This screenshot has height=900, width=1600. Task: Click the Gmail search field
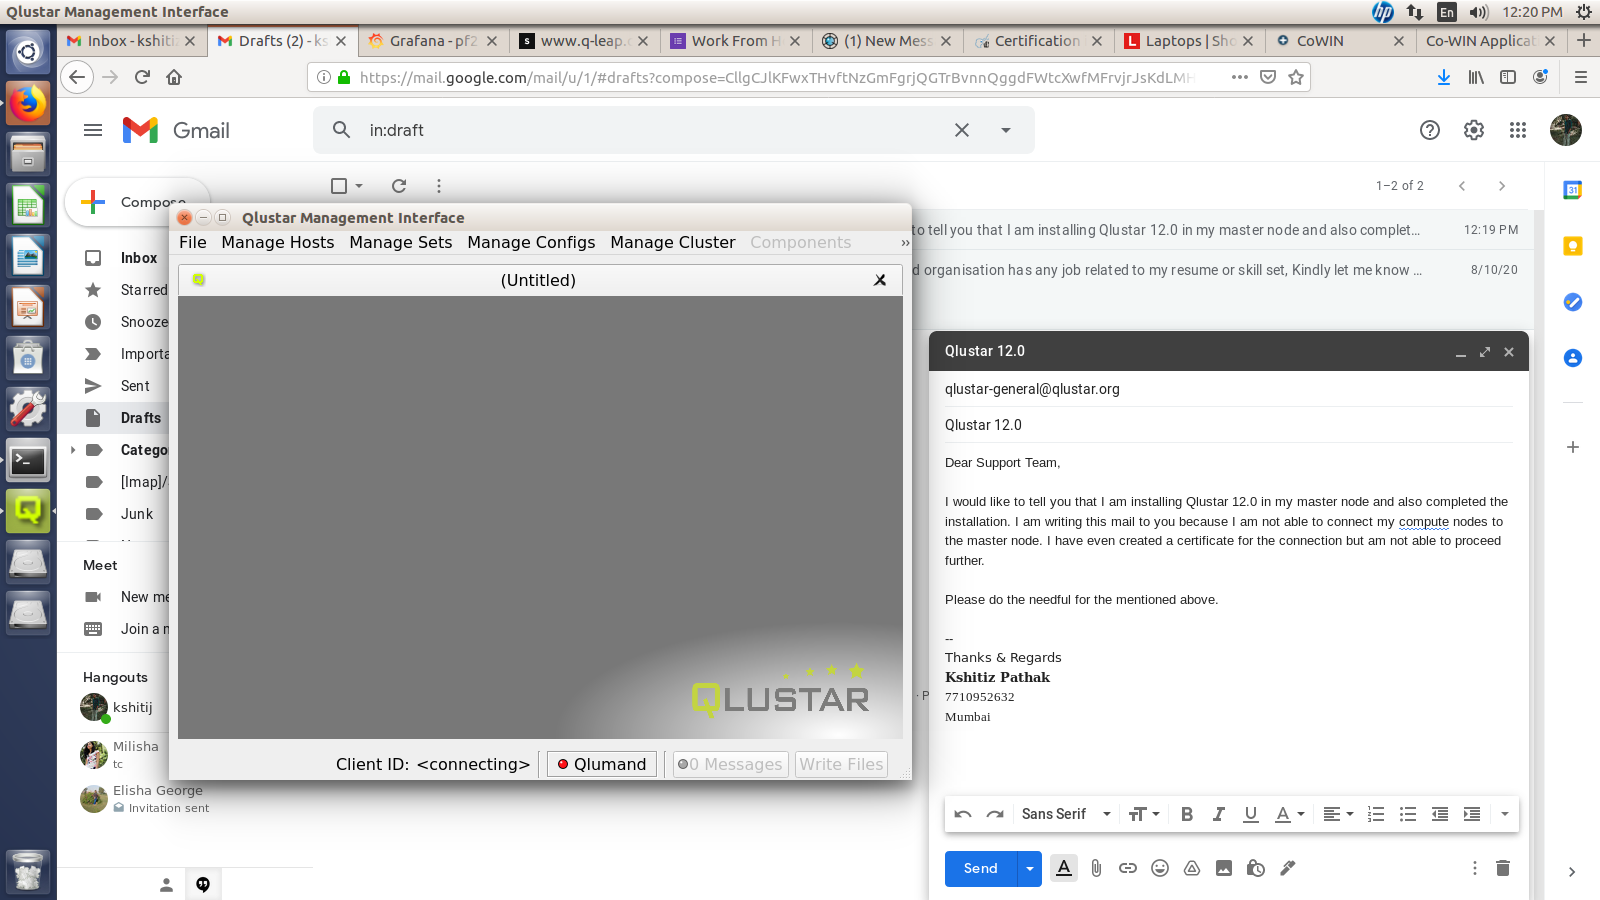[x=650, y=130]
